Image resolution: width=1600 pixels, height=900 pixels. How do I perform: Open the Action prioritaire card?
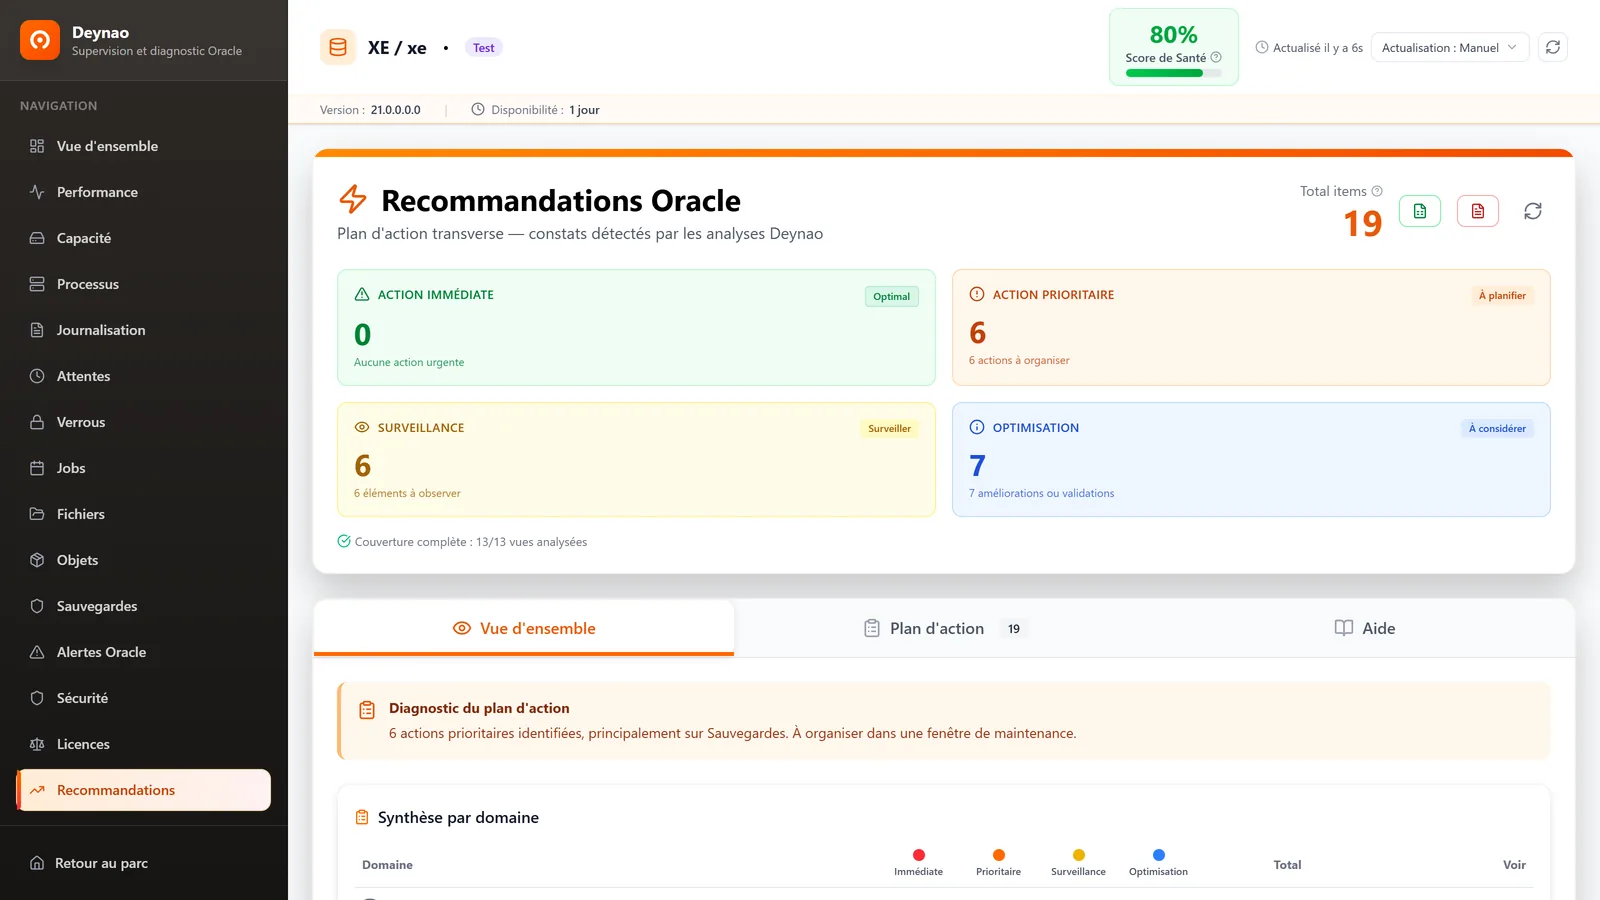(x=1251, y=327)
